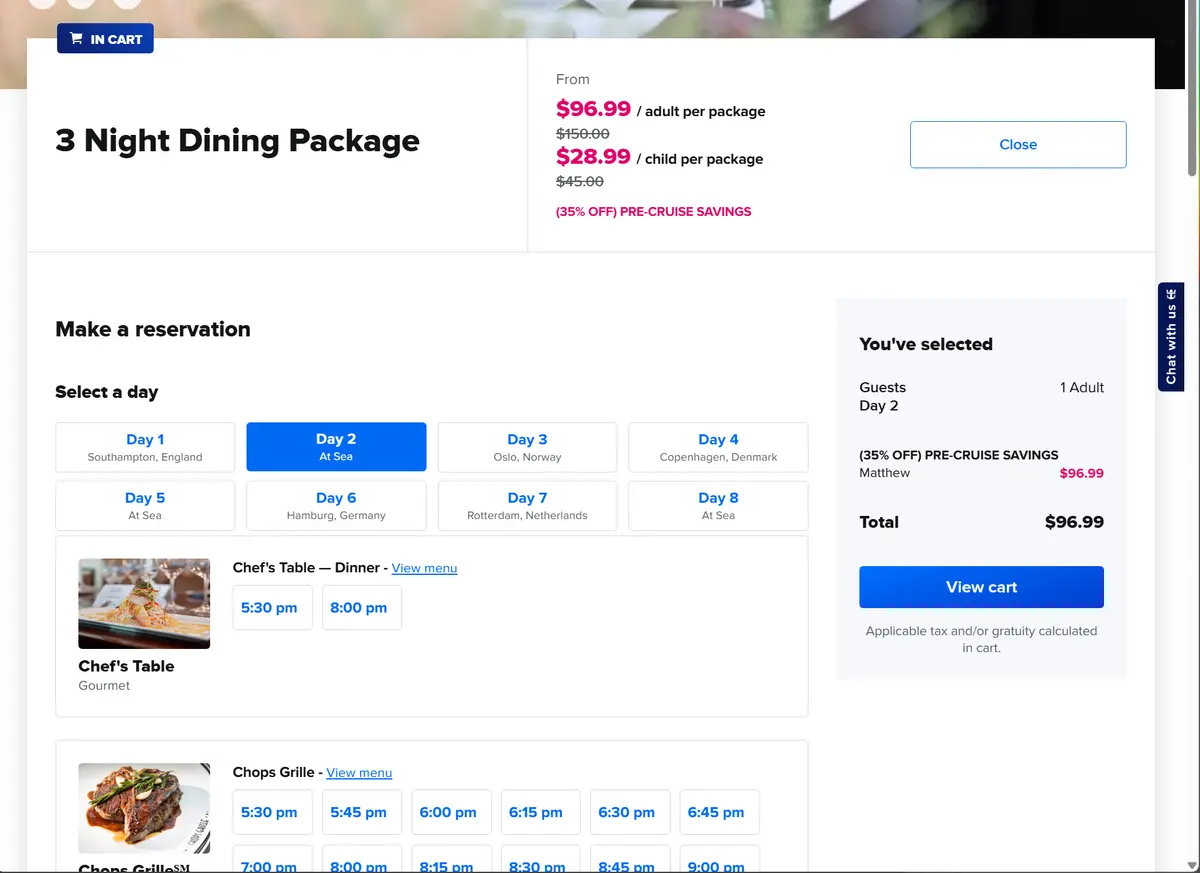The height and width of the screenshot is (873, 1200).
Task: Pick Day 5 At Sea
Action: point(145,505)
